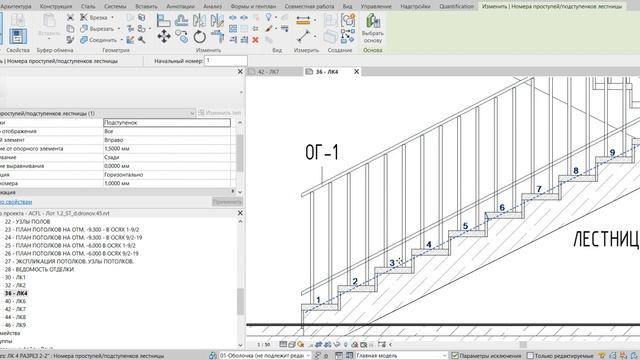The image size is (640, 360).
Task: Click the paint brush icon in Вид panel
Action: [x=269, y=29]
